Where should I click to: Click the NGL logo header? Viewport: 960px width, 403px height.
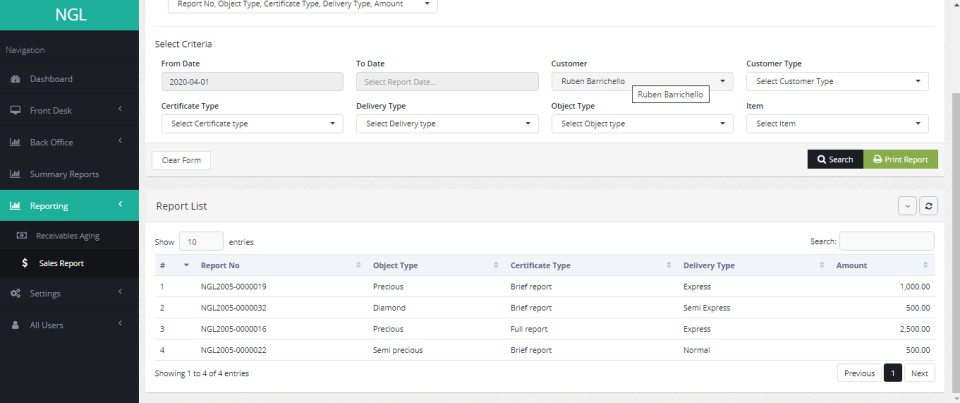[x=69, y=15]
